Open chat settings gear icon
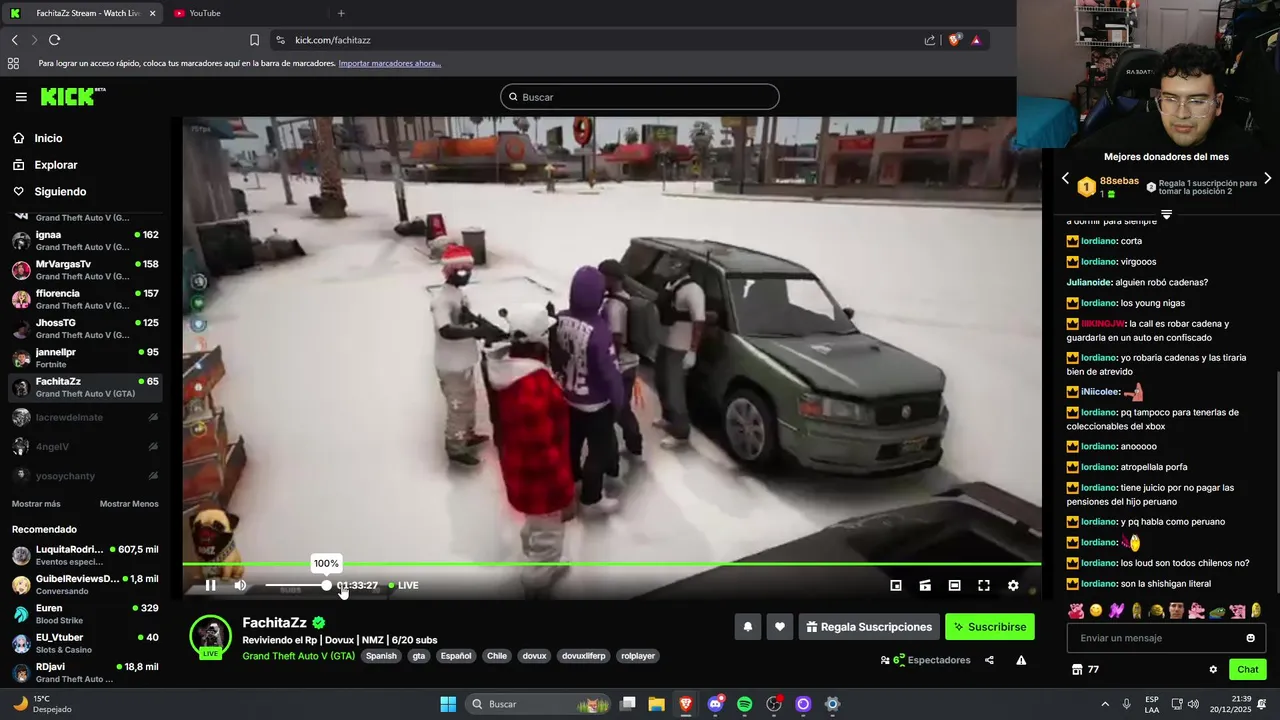Image resolution: width=1280 pixels, height=720 pixels. (1213, 669)
